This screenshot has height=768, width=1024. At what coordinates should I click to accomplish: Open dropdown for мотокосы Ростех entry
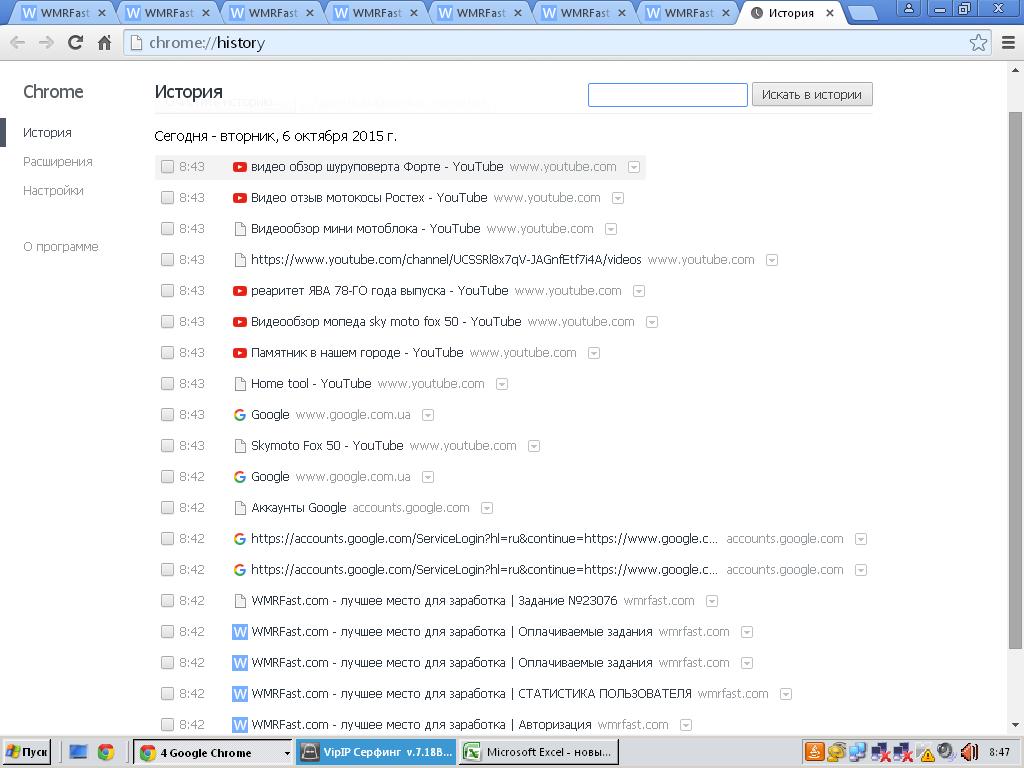618,198
